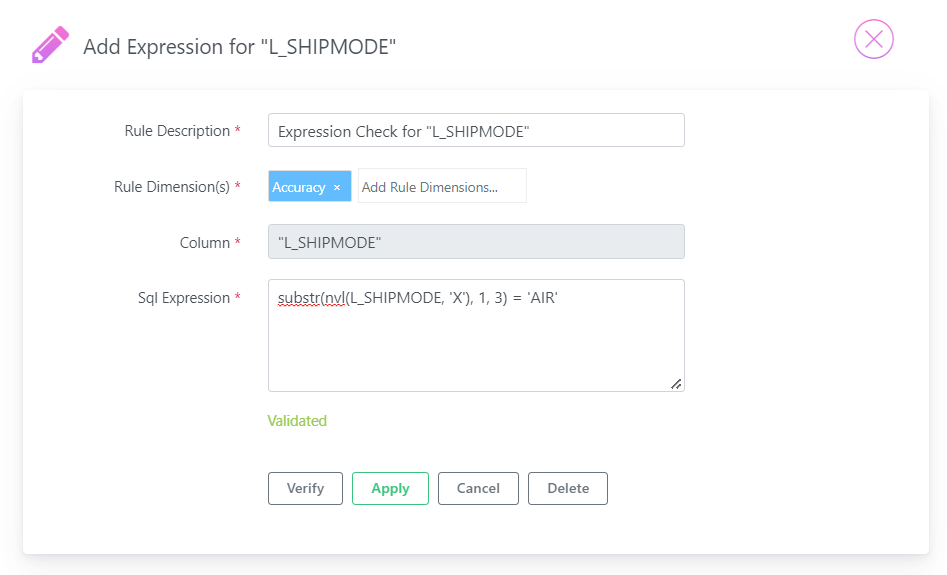Click the Validated status message

[297, 420]
